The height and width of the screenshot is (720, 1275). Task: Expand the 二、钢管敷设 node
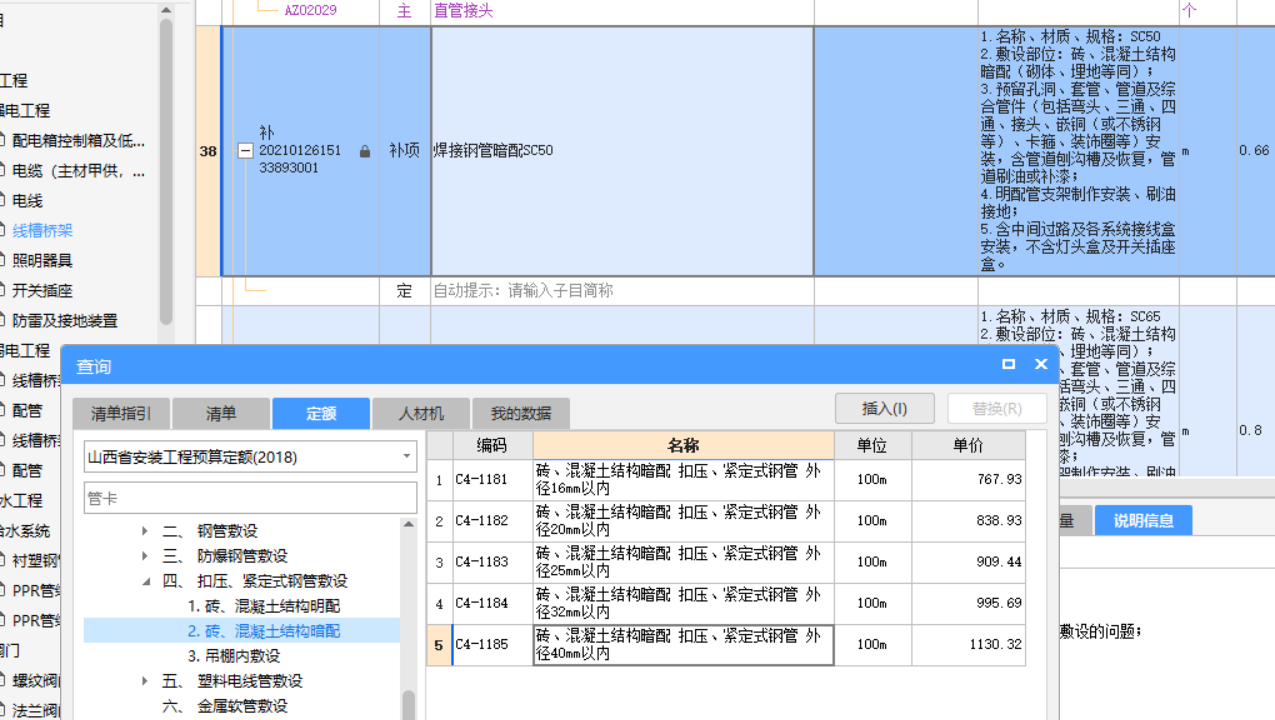point(144,531)
